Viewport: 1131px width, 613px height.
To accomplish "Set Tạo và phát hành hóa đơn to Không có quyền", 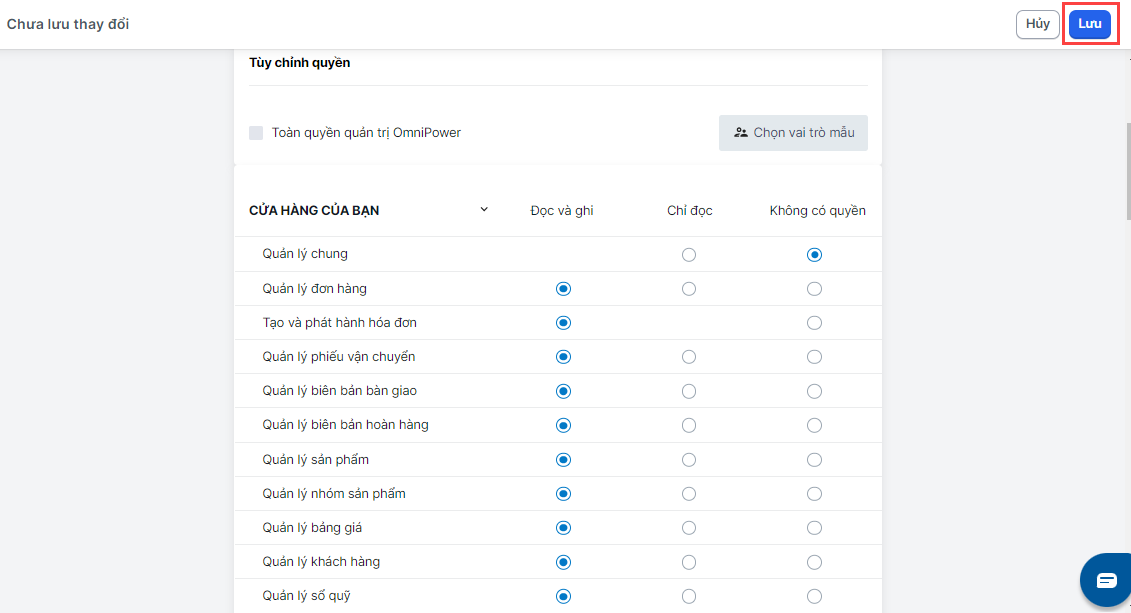I will tap(815, 323).
